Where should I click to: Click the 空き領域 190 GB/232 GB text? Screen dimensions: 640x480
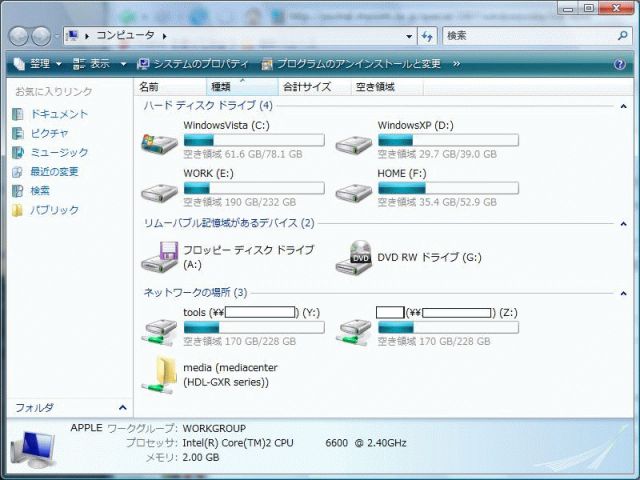click(x=240, y=202)
